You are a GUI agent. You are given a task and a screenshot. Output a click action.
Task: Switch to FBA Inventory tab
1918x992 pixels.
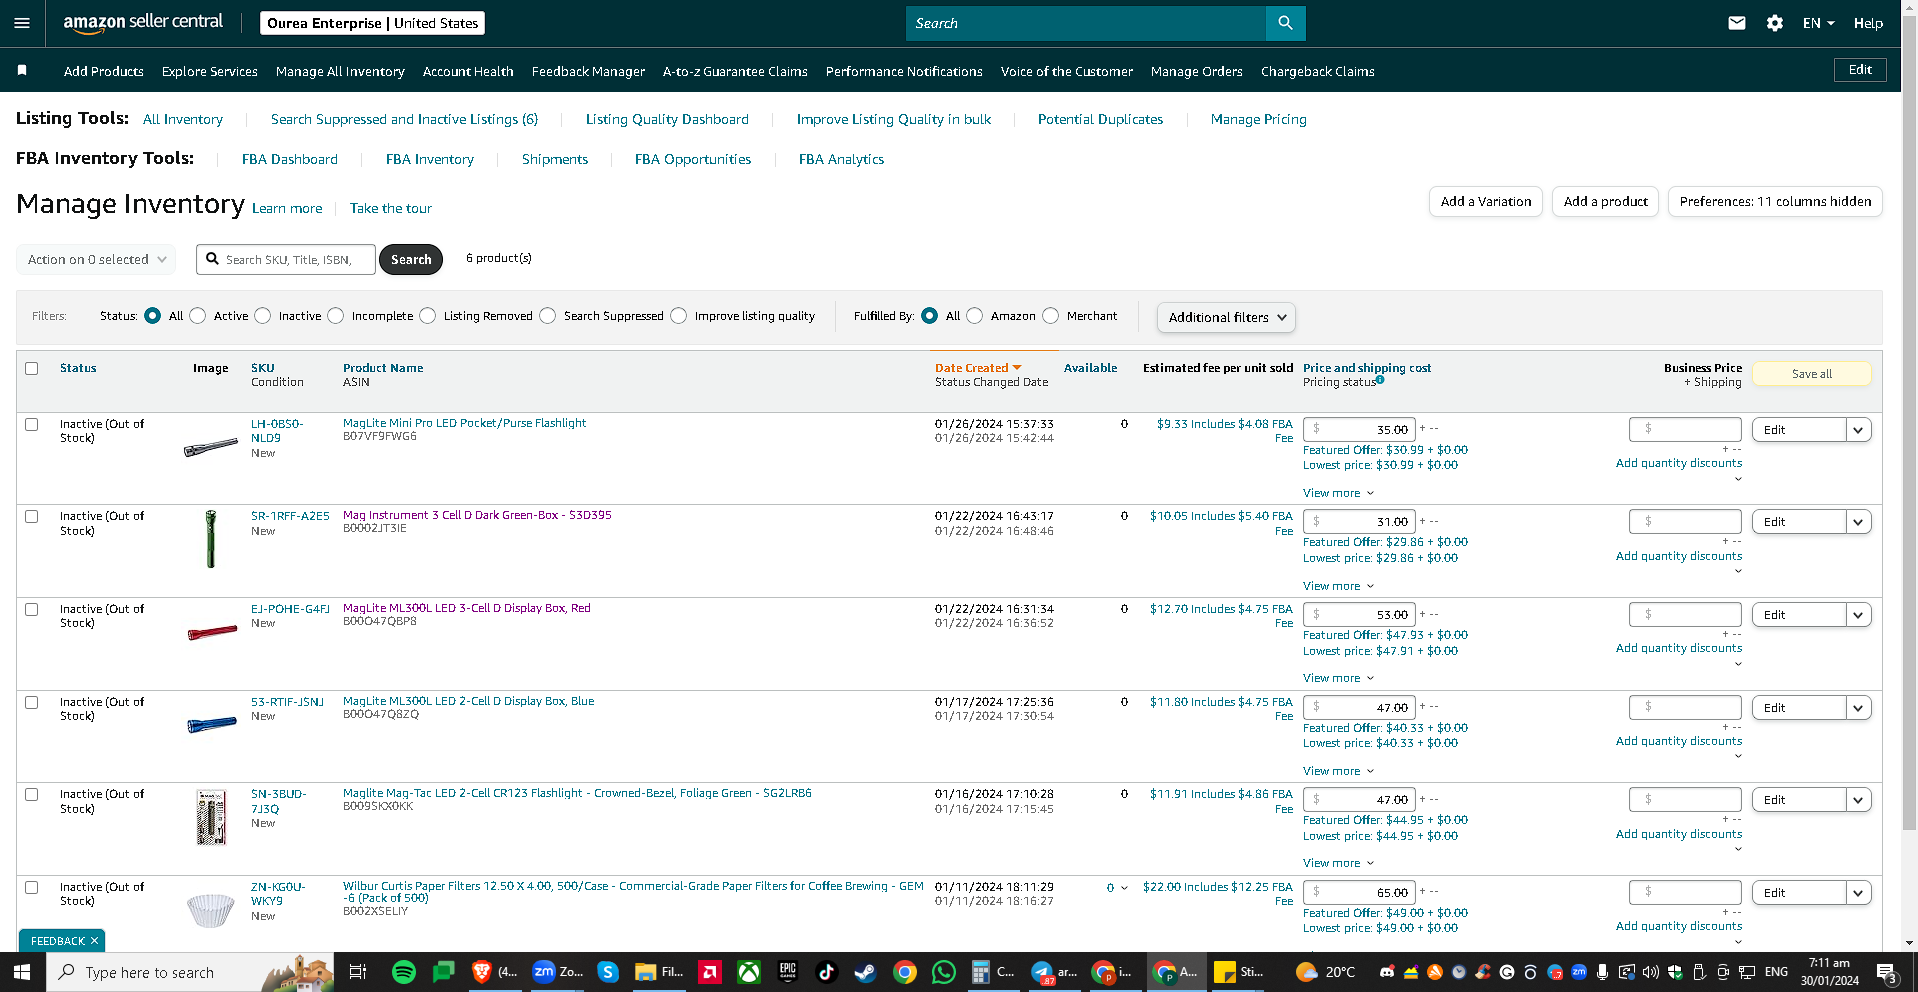tap(430, 159)
